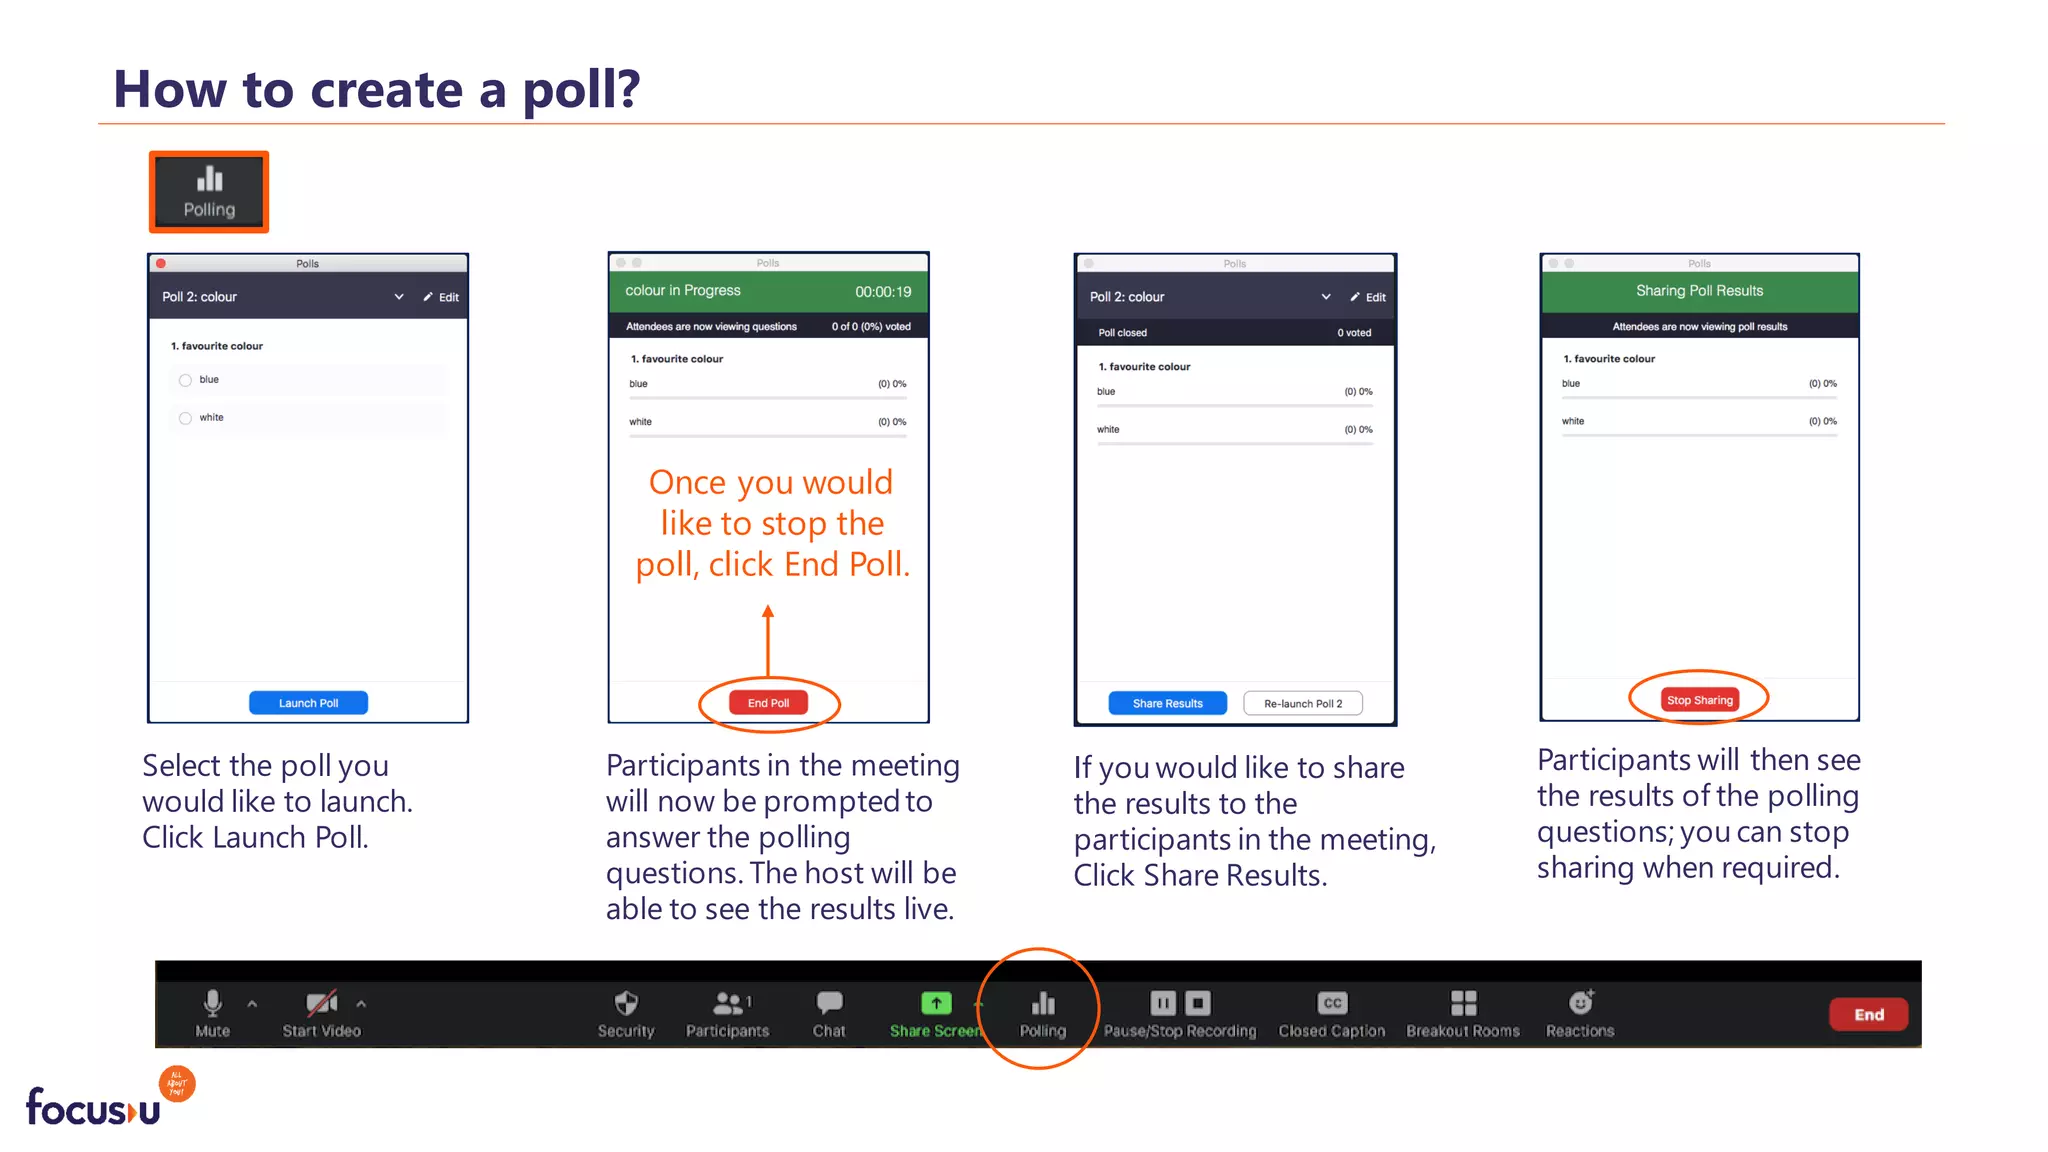Open the Participants panel icon
The height and width of the screenshot is (1152, 2048).
pyautogui.click(x=728, y=1003)
